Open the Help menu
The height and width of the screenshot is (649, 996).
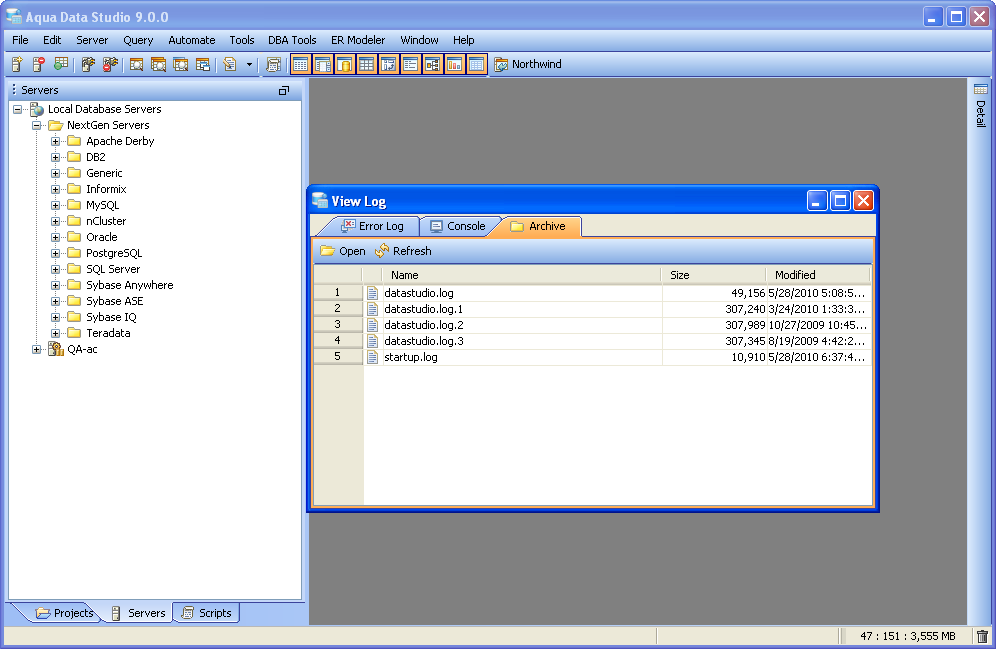[x=464, y=40]
